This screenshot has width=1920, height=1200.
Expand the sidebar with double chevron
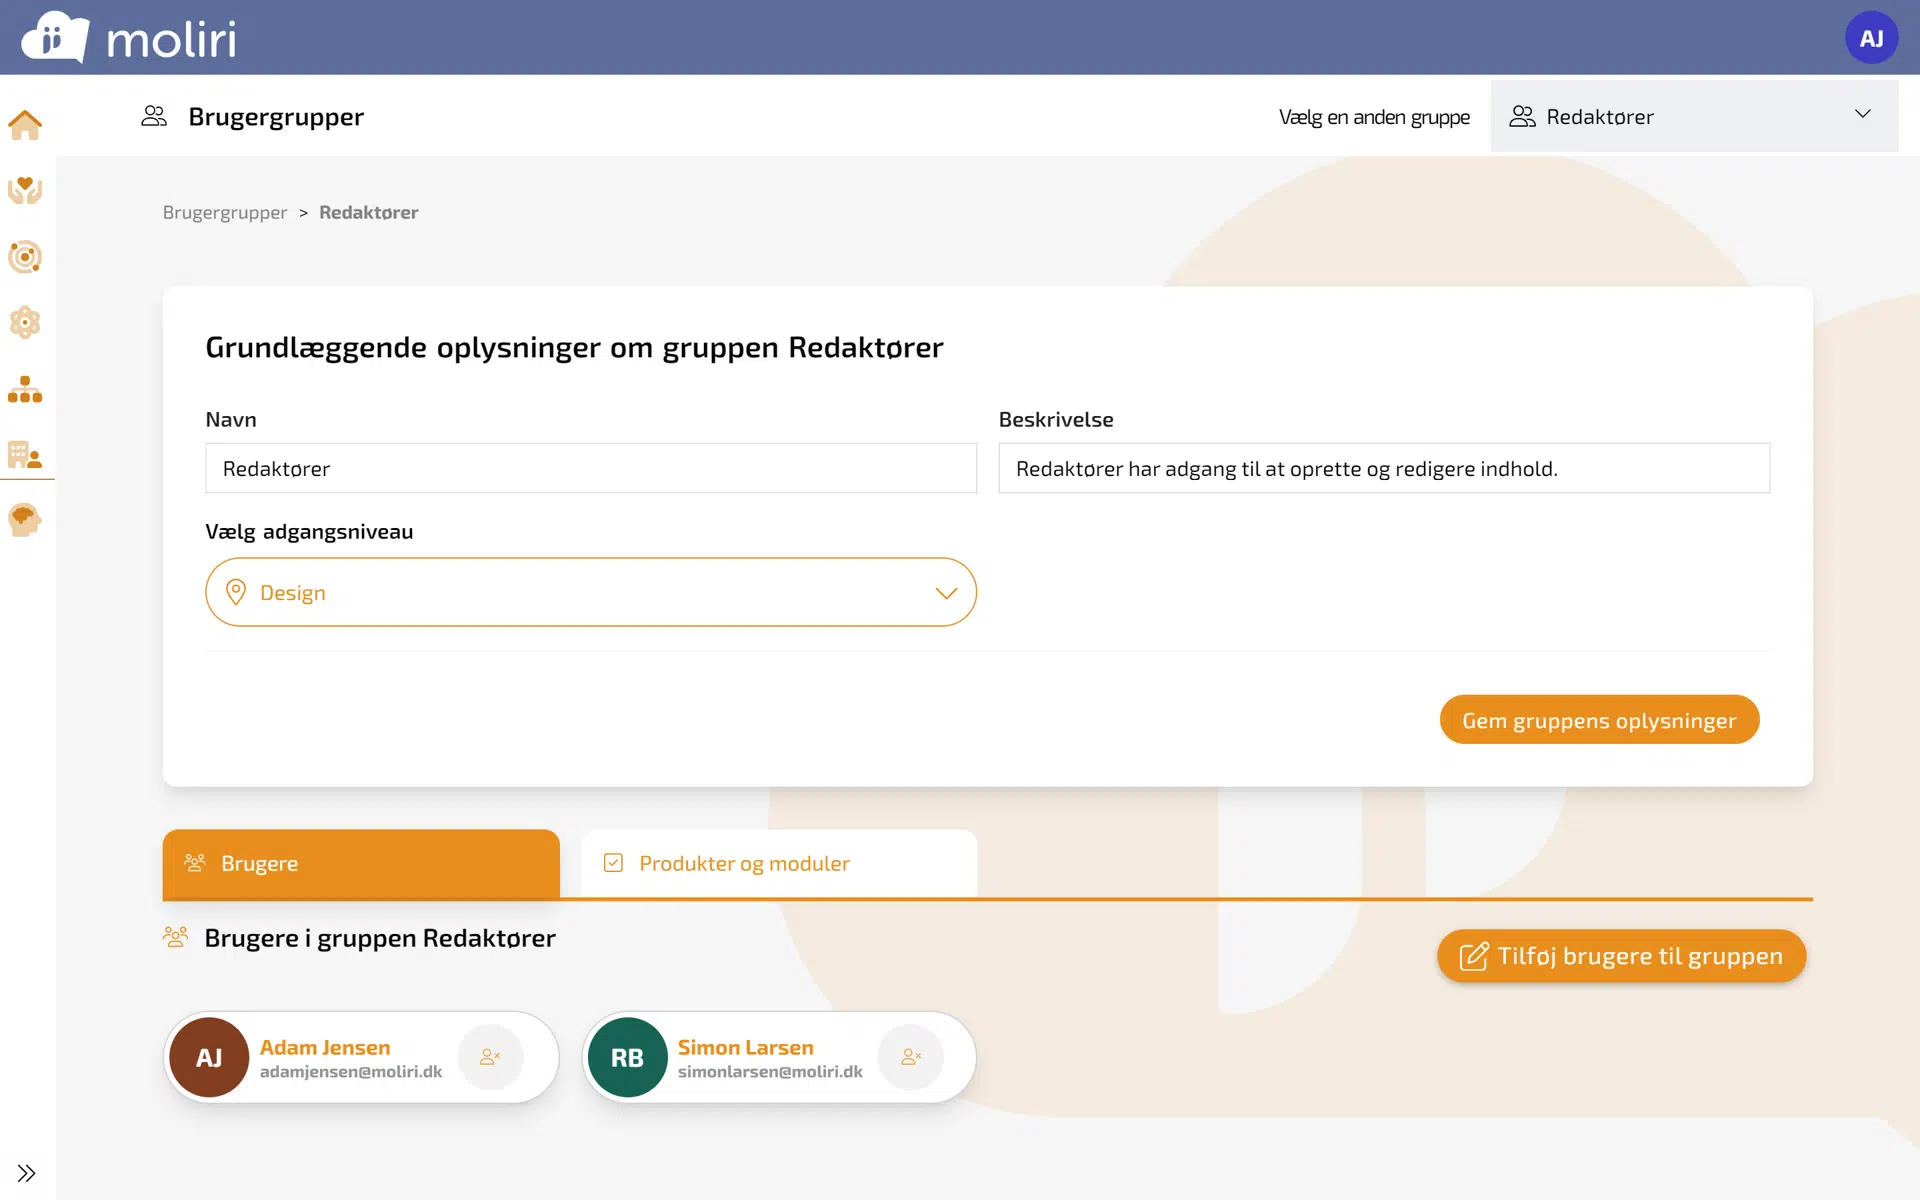27,1173
